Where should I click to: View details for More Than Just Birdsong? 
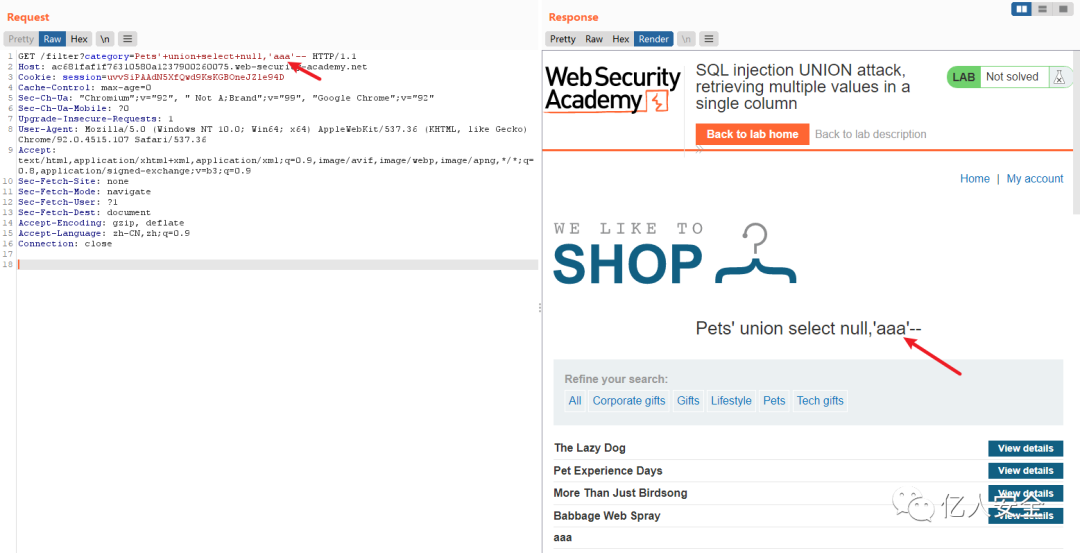pos(1026,493)
